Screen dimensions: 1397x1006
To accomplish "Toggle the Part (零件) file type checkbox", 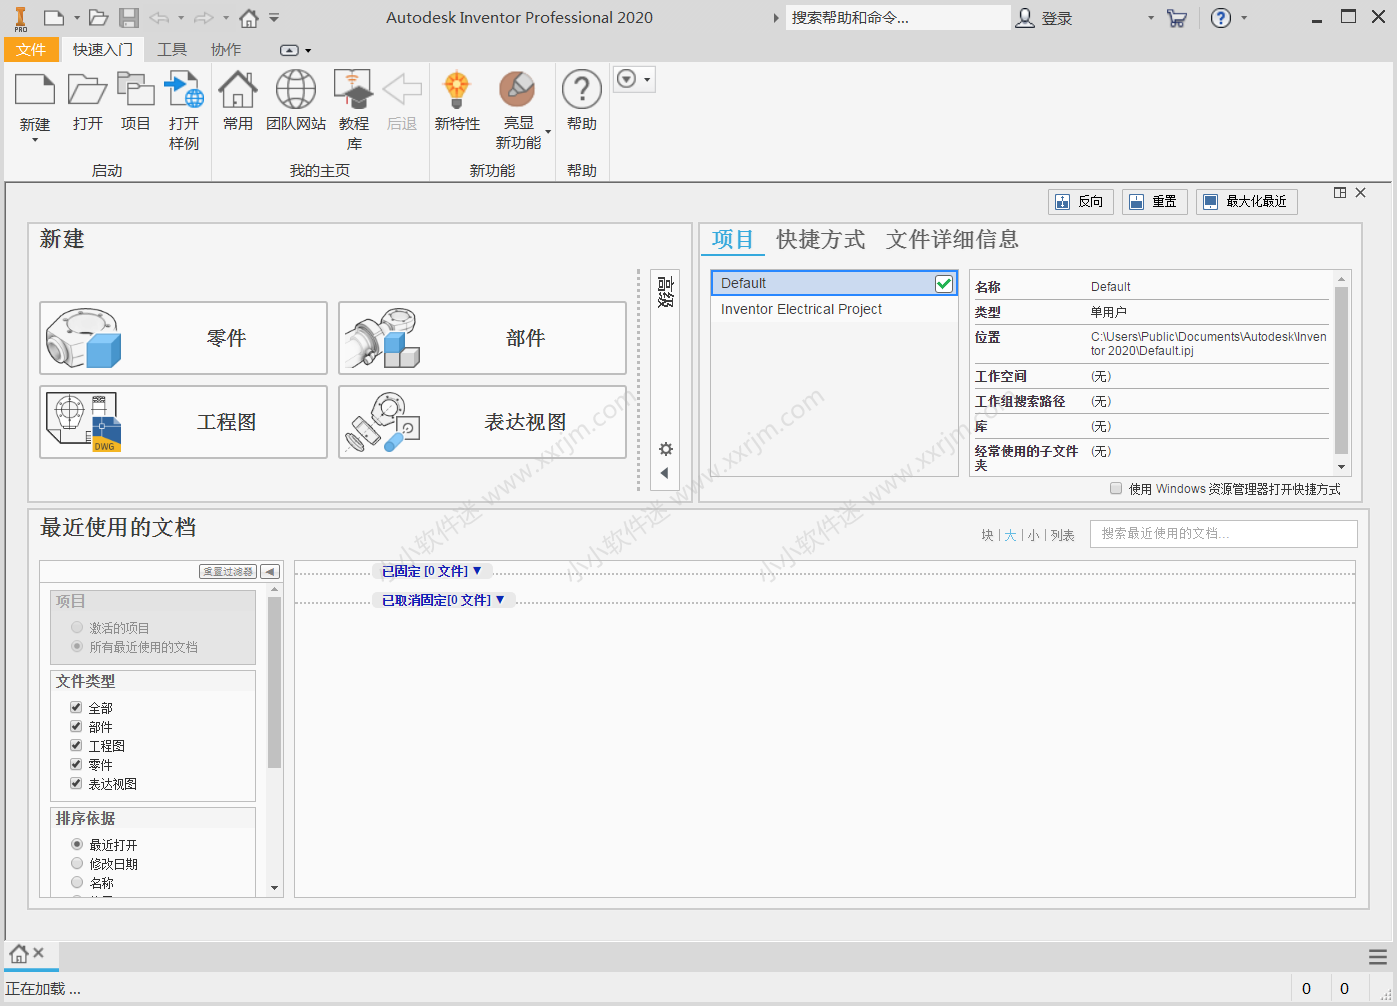I will 76,764.
